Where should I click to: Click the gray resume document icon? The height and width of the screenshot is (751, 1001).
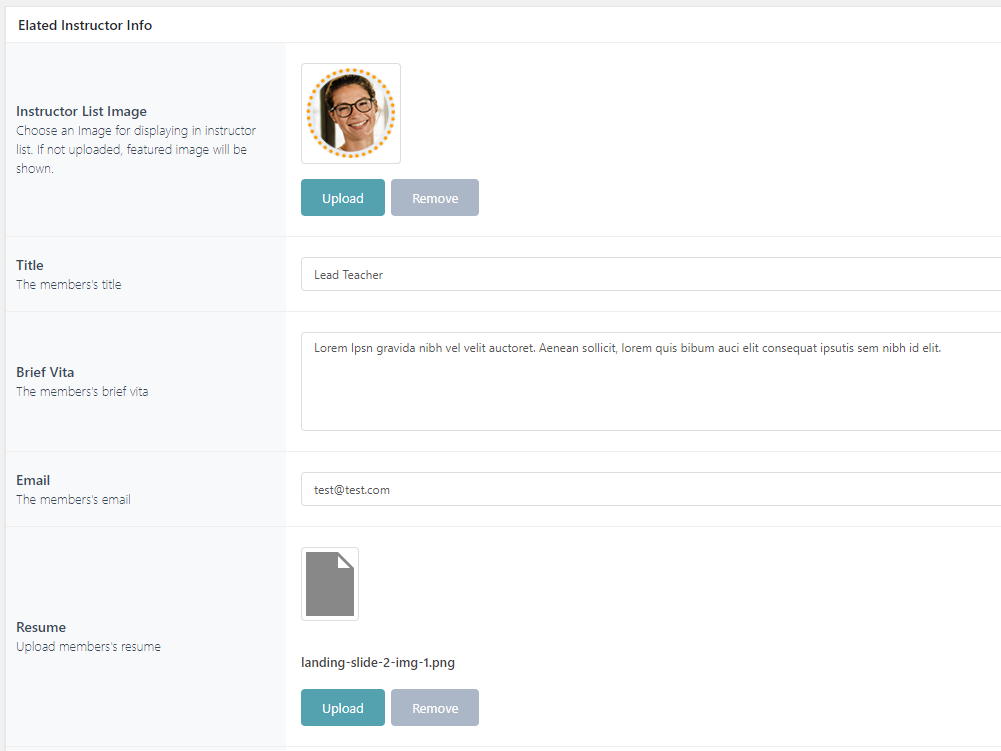point(330,584)
